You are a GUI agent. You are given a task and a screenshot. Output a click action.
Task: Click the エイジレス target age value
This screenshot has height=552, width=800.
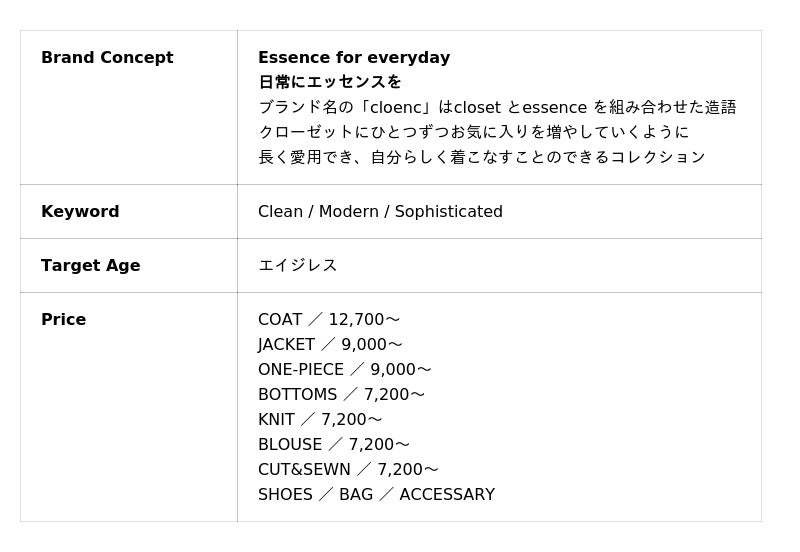297,266
